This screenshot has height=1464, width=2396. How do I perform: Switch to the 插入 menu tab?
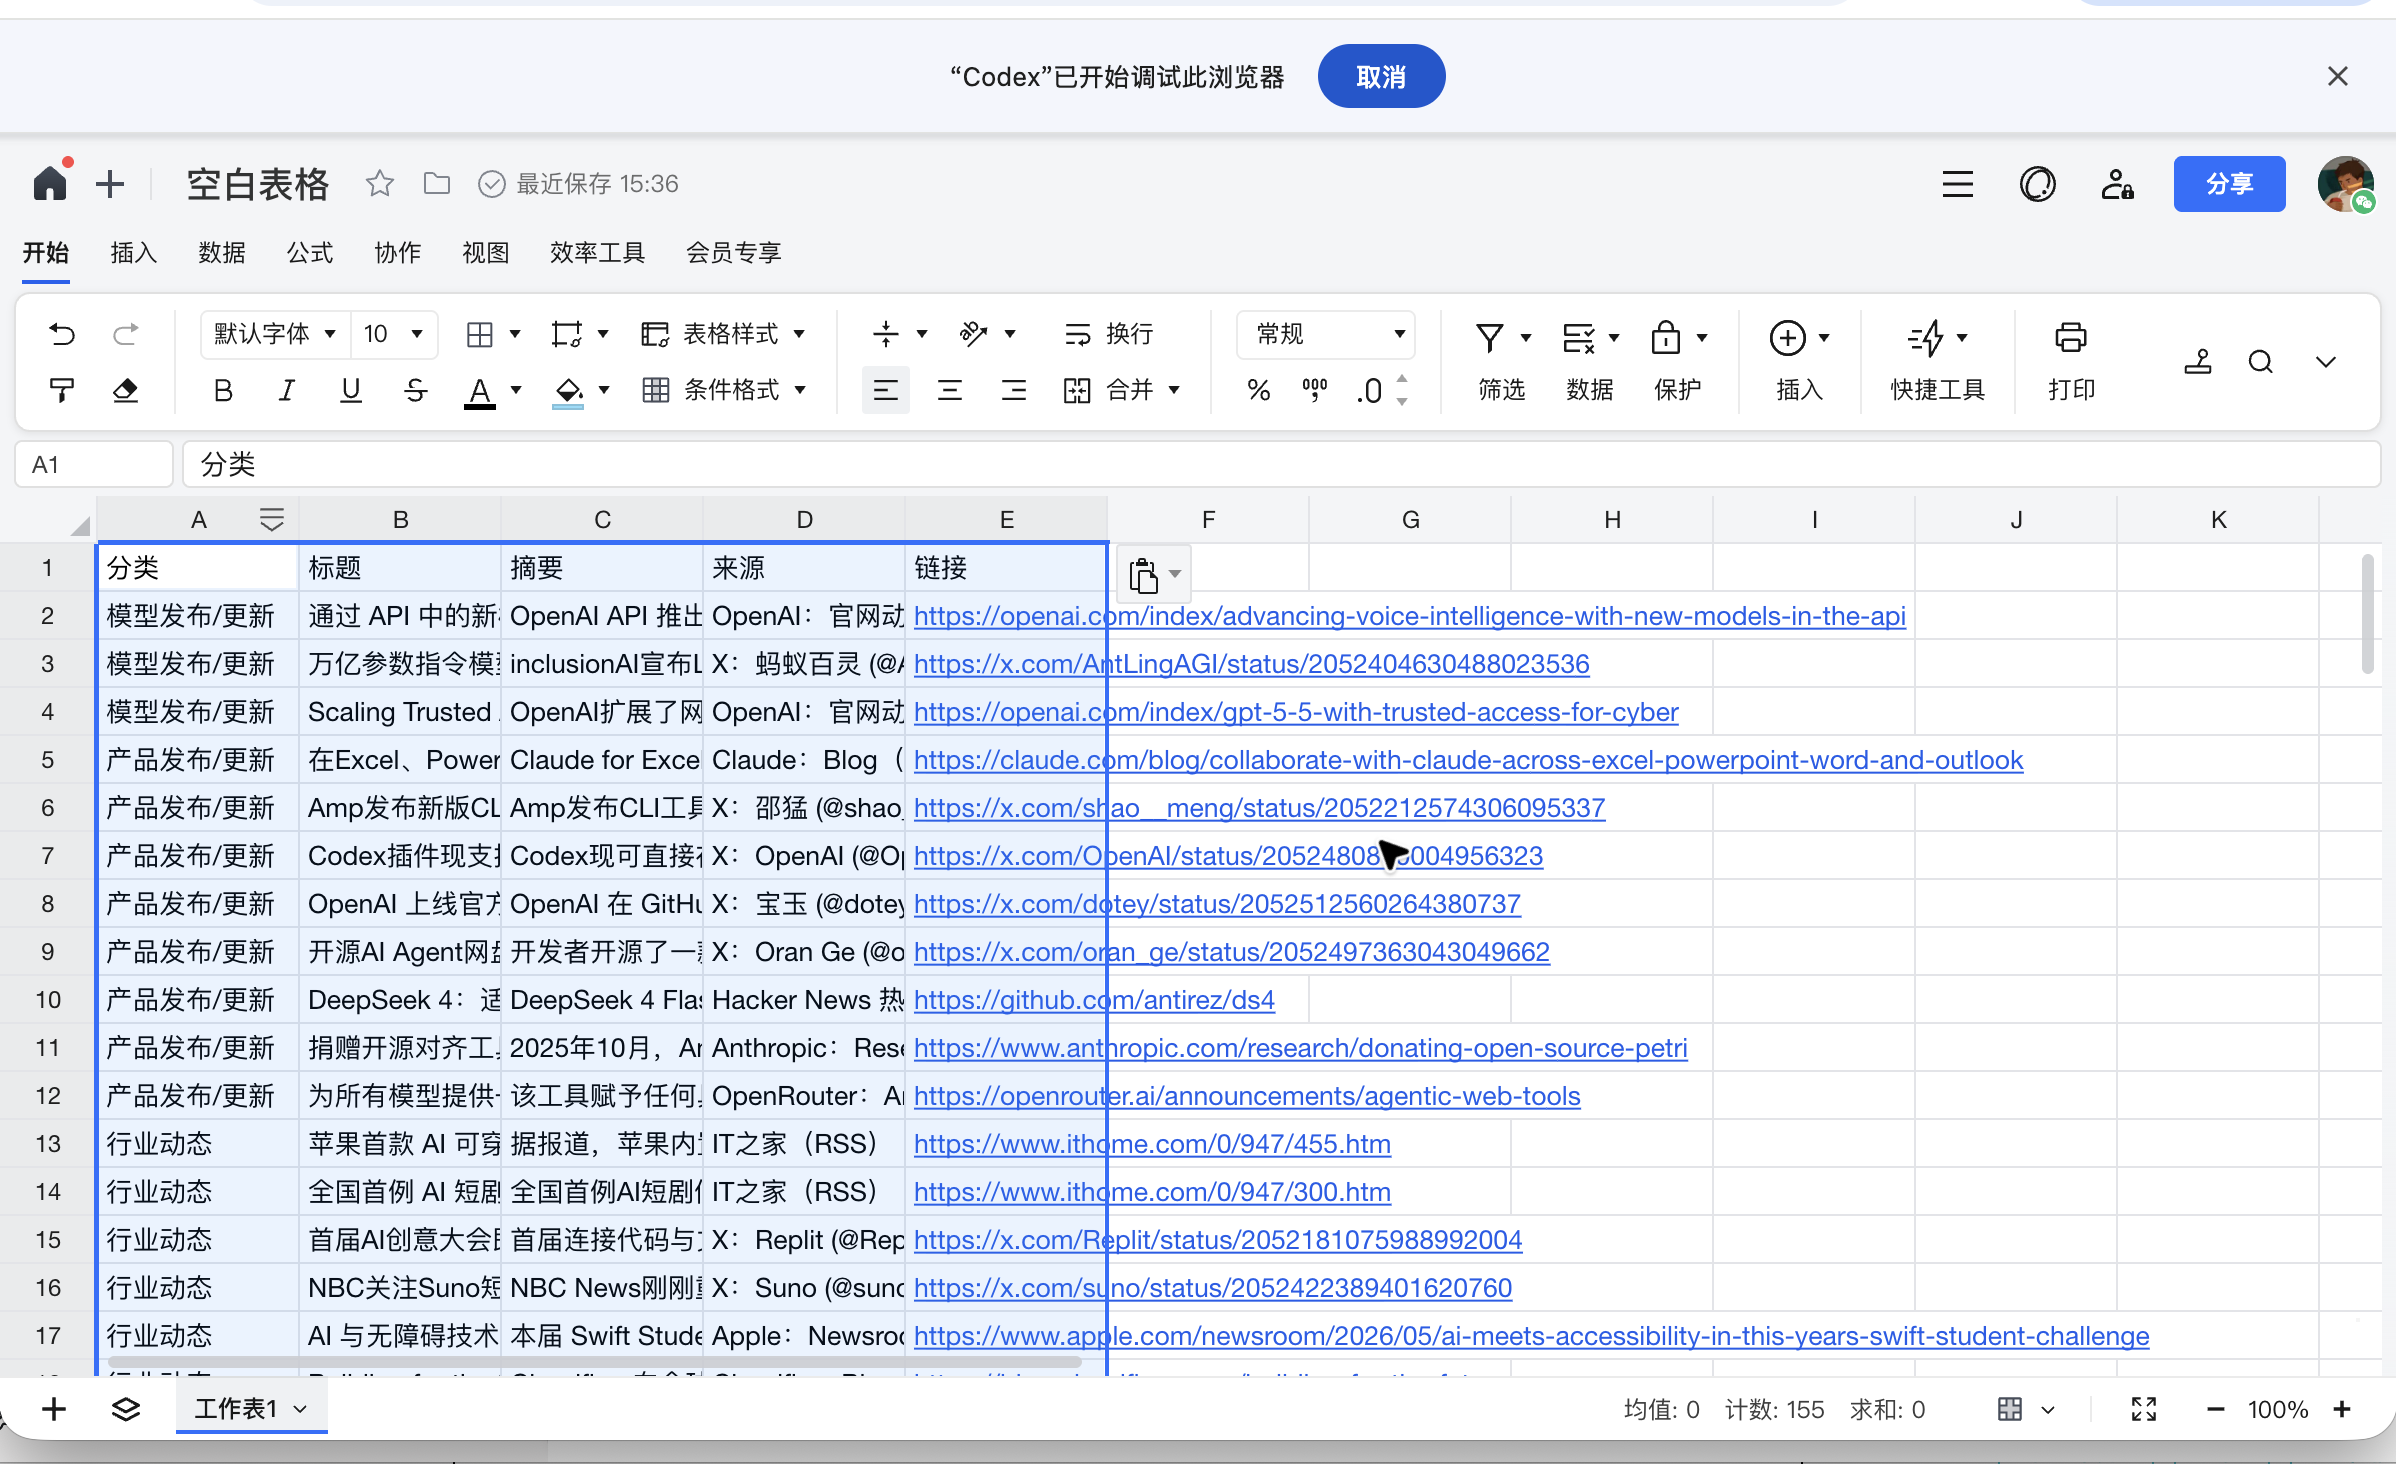[x=134, y=252]
